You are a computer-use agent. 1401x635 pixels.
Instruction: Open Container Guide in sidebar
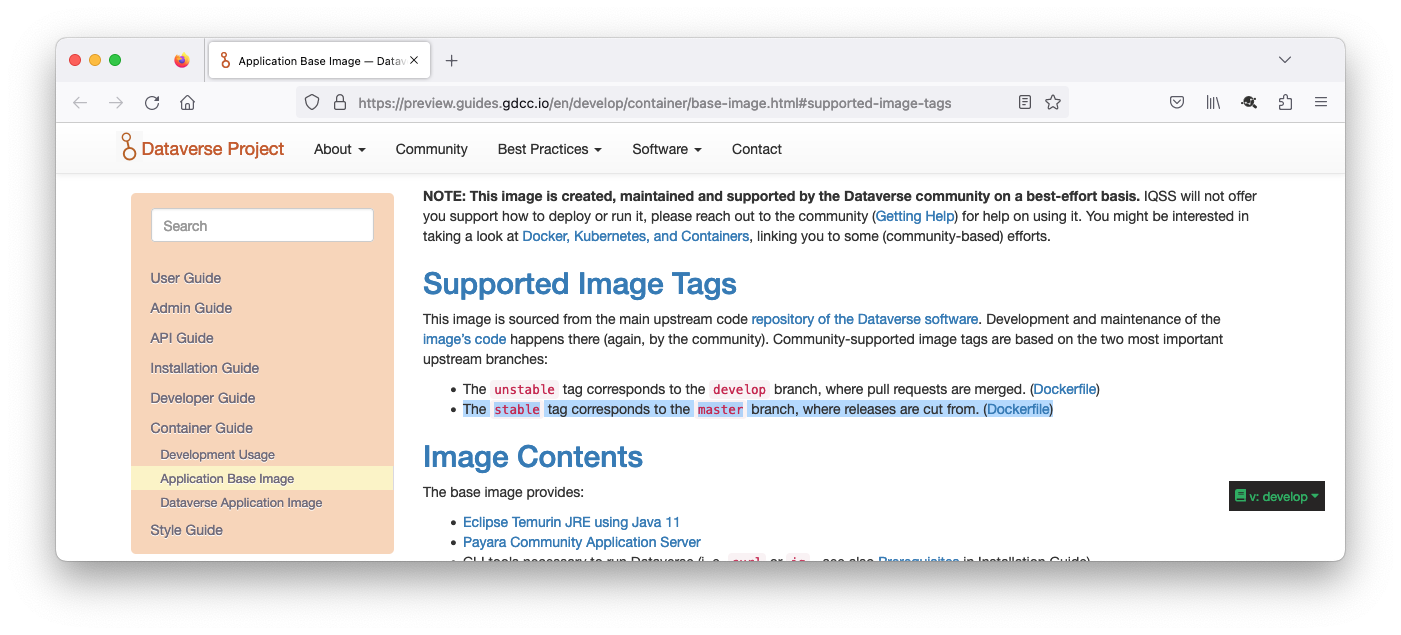(x=201, y=428)
